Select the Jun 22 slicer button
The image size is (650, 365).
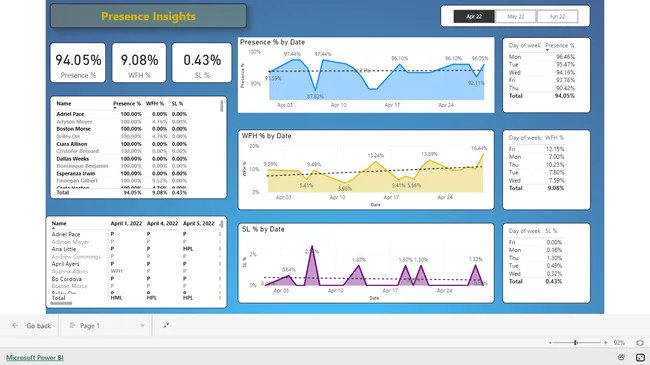(557, 17)
